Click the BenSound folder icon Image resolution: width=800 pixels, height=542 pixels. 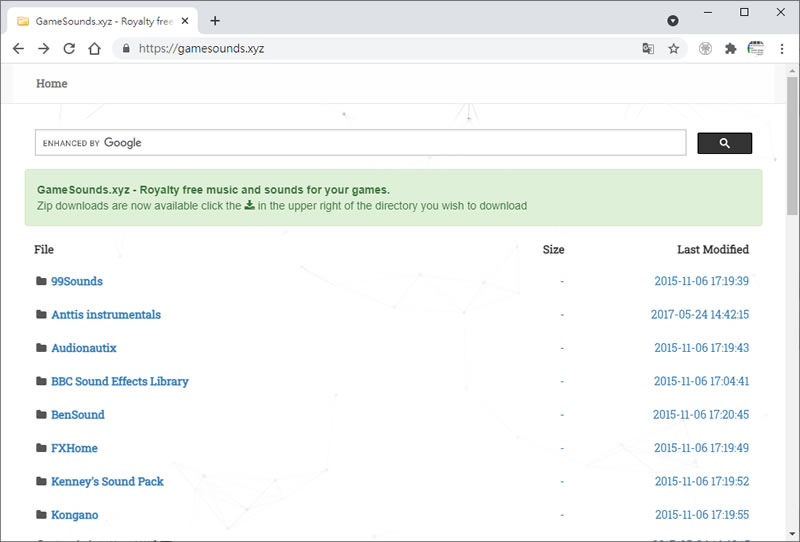41,414
